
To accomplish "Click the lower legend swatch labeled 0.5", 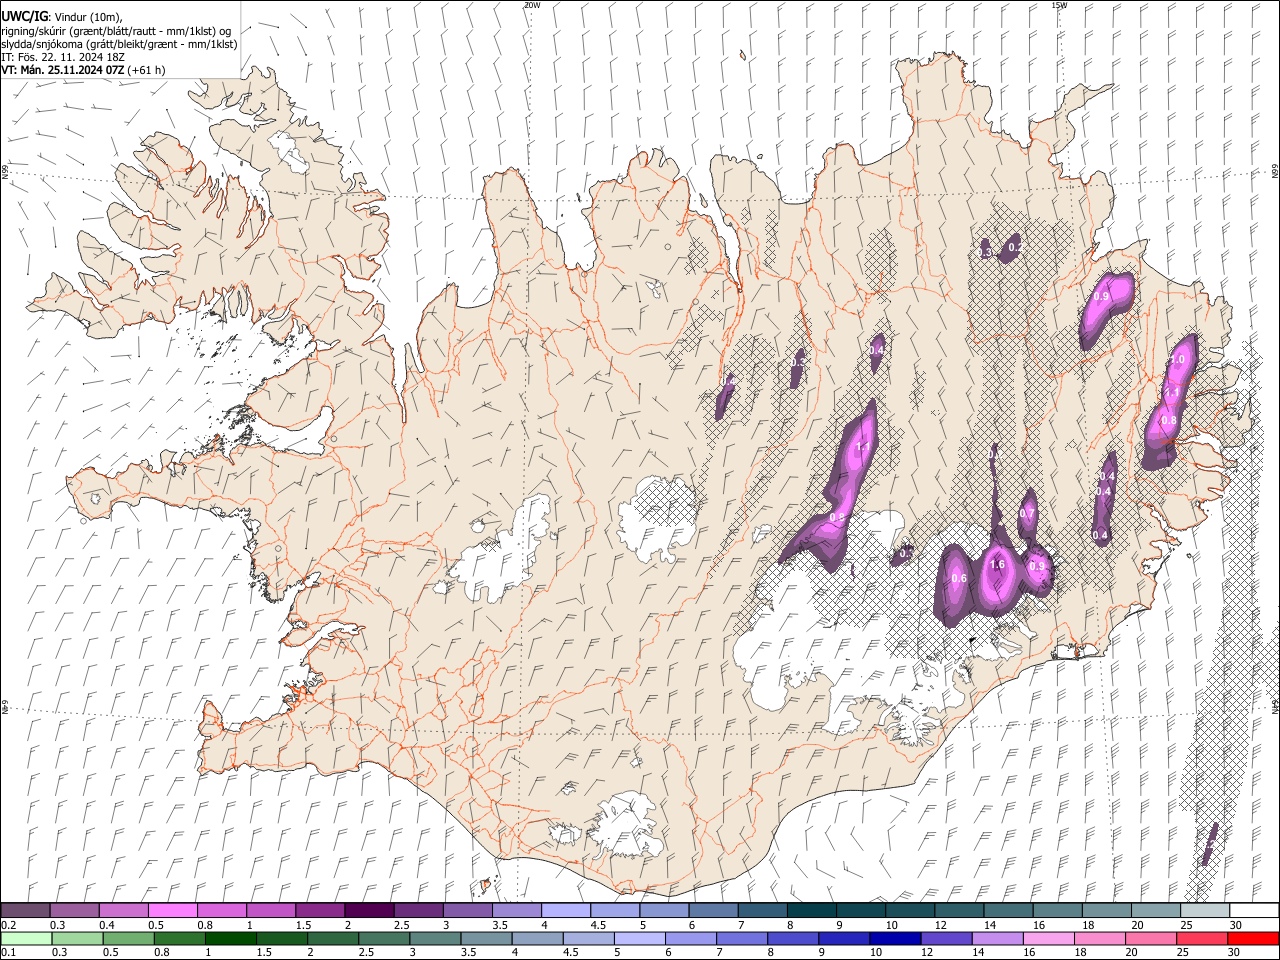I will point(128,938).
